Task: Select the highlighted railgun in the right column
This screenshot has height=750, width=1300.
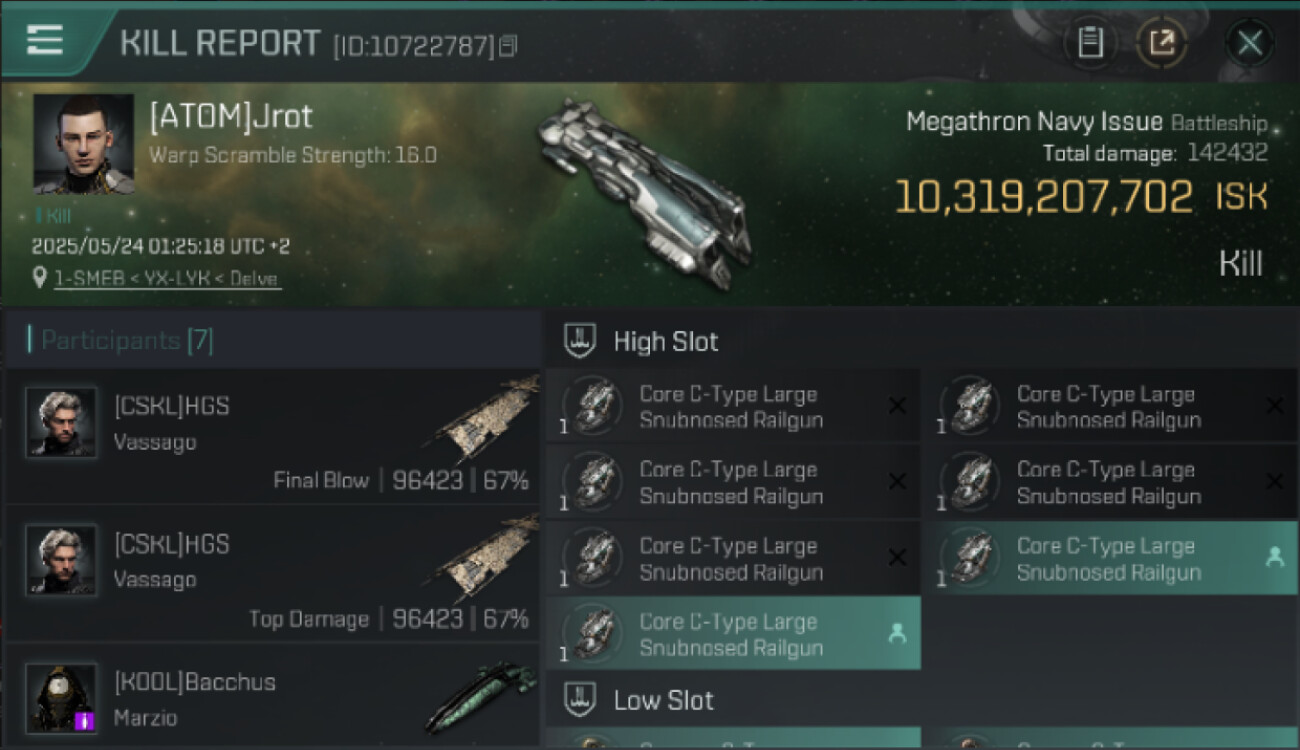Action: pyautogui.click(x=1109, y=558)
